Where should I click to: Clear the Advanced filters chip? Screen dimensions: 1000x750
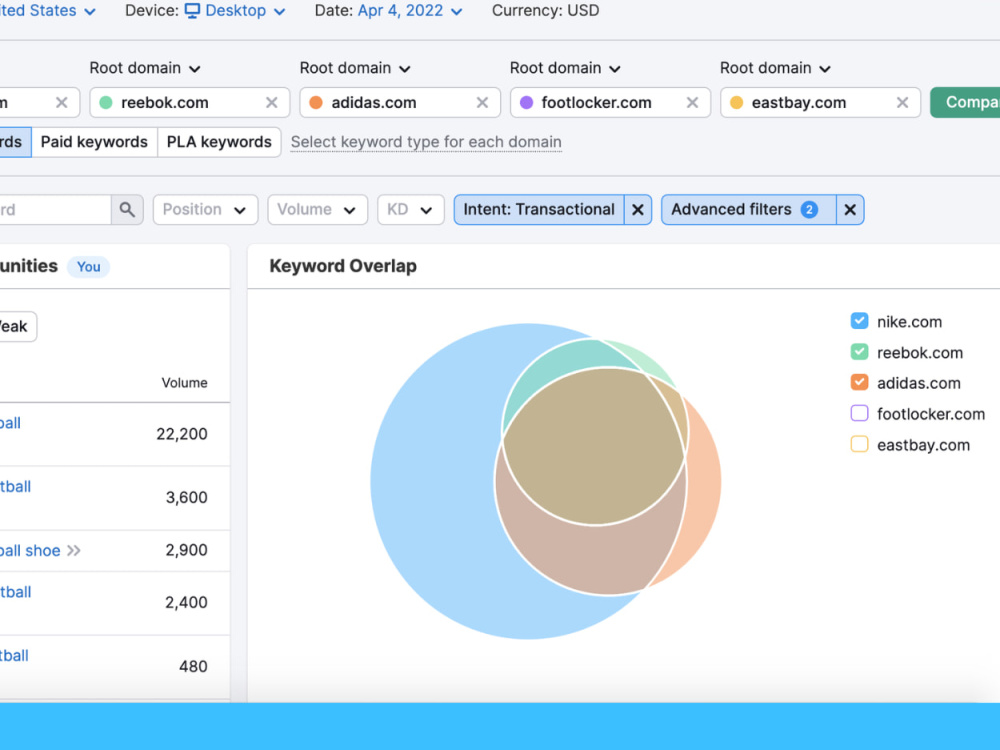[850, 210]
